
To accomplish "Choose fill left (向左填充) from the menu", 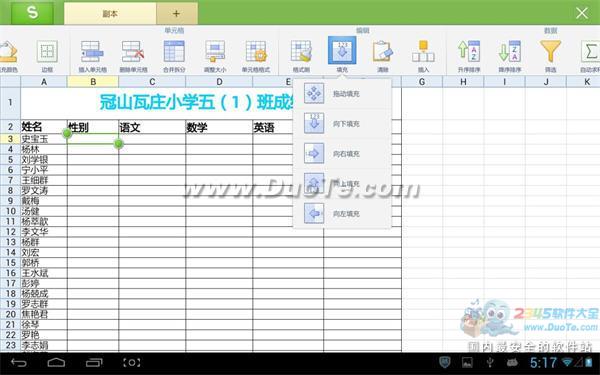I will 342,213.
